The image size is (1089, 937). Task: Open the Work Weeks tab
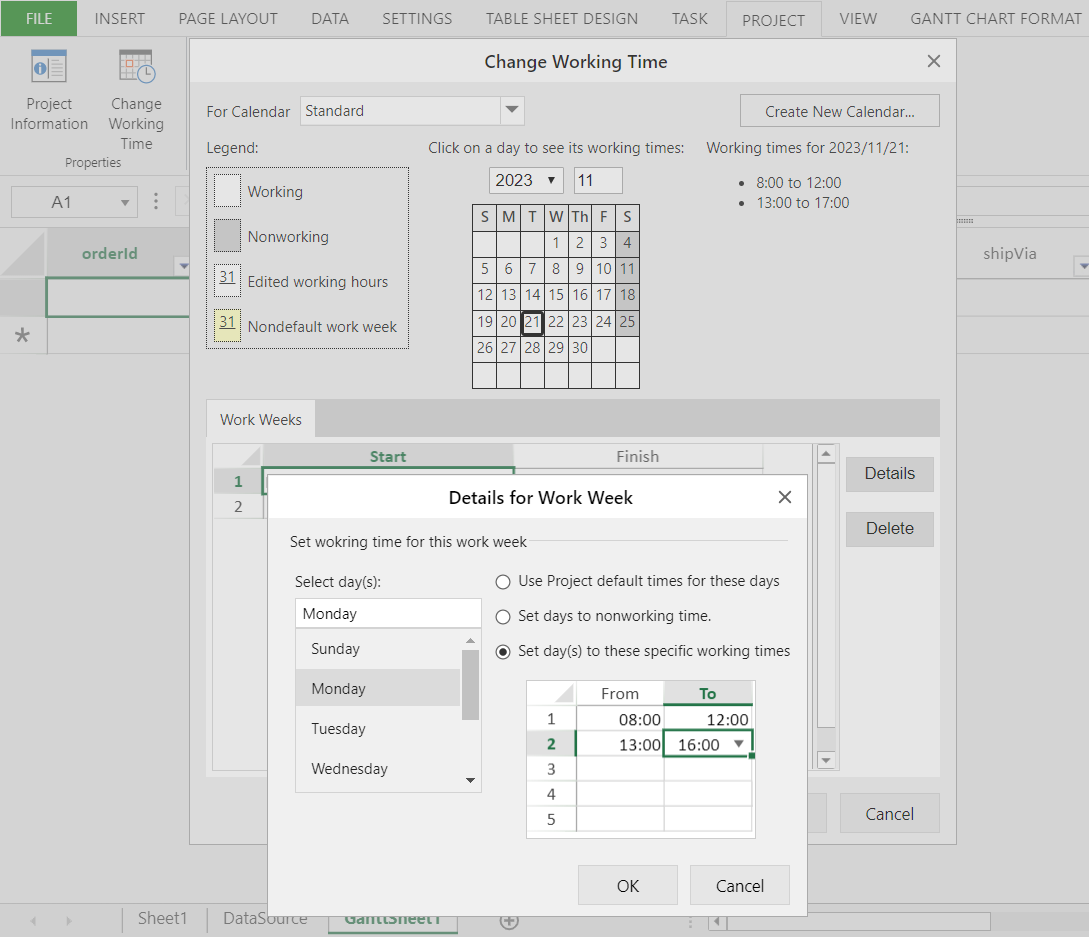[x=261, y=420]
